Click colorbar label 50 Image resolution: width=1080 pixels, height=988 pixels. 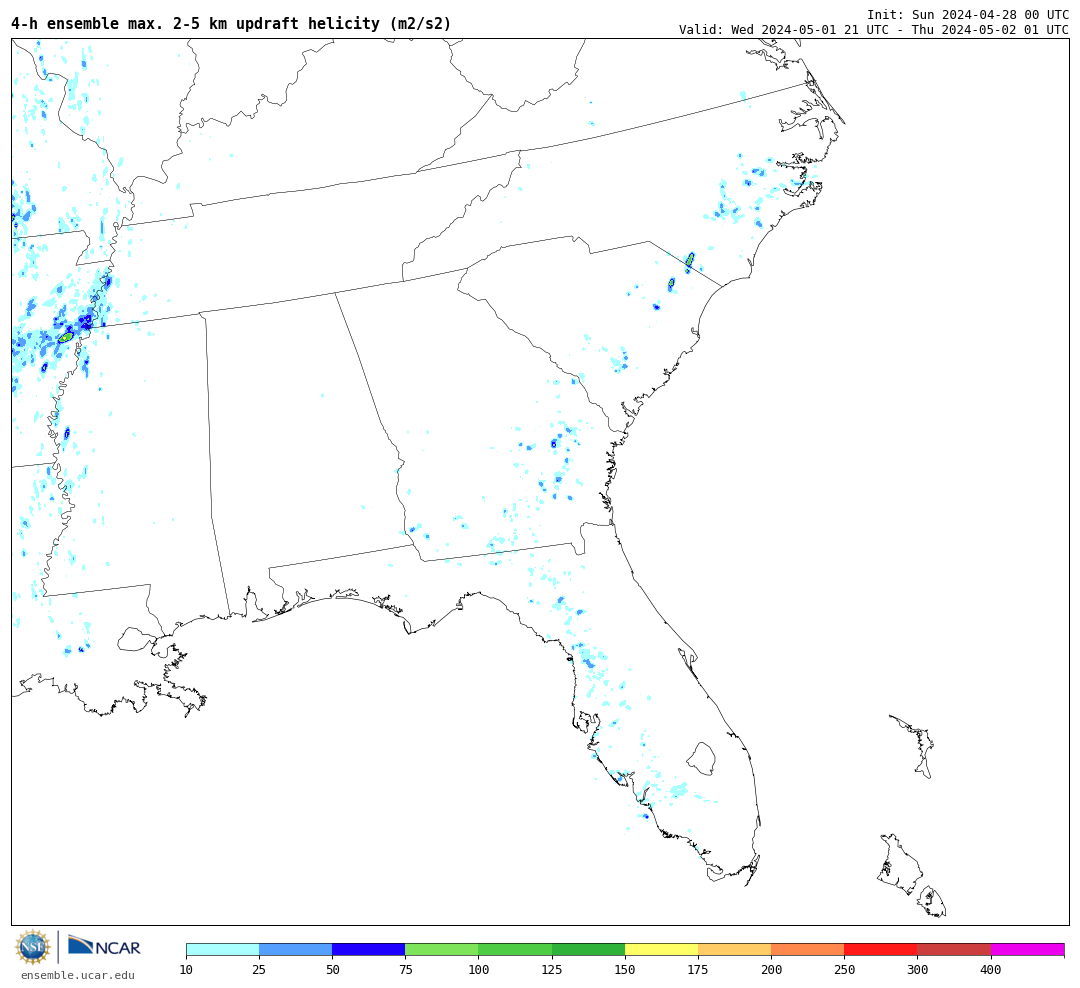tap(332, 969)
